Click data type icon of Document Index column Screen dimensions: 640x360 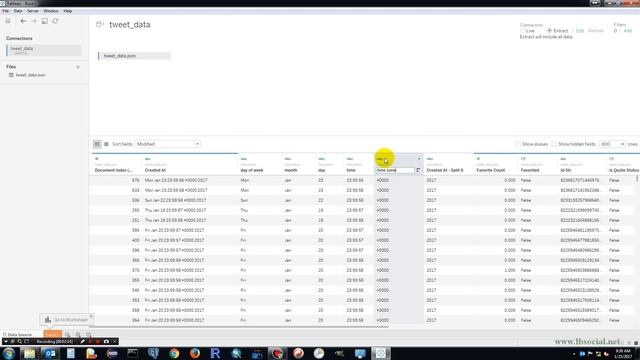coord(97,159)
